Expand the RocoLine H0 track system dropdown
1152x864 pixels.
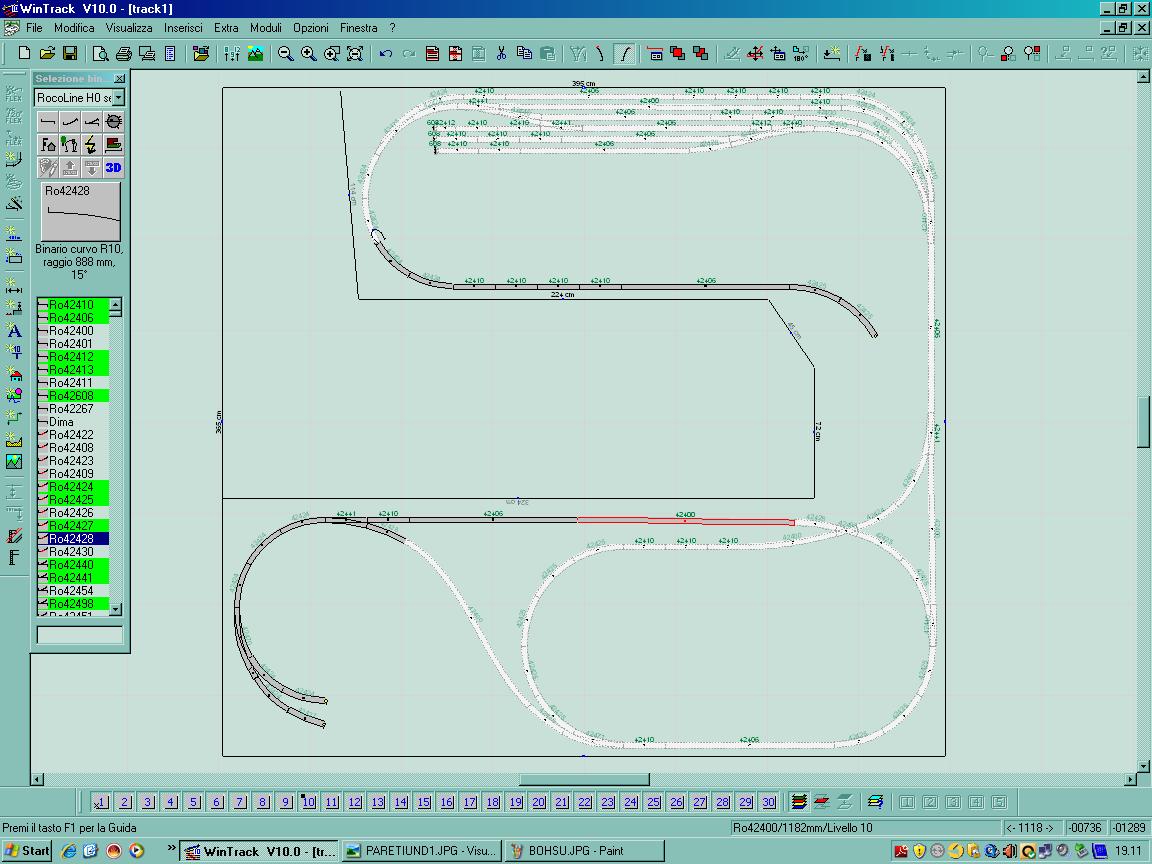click(x=118, y=98)
